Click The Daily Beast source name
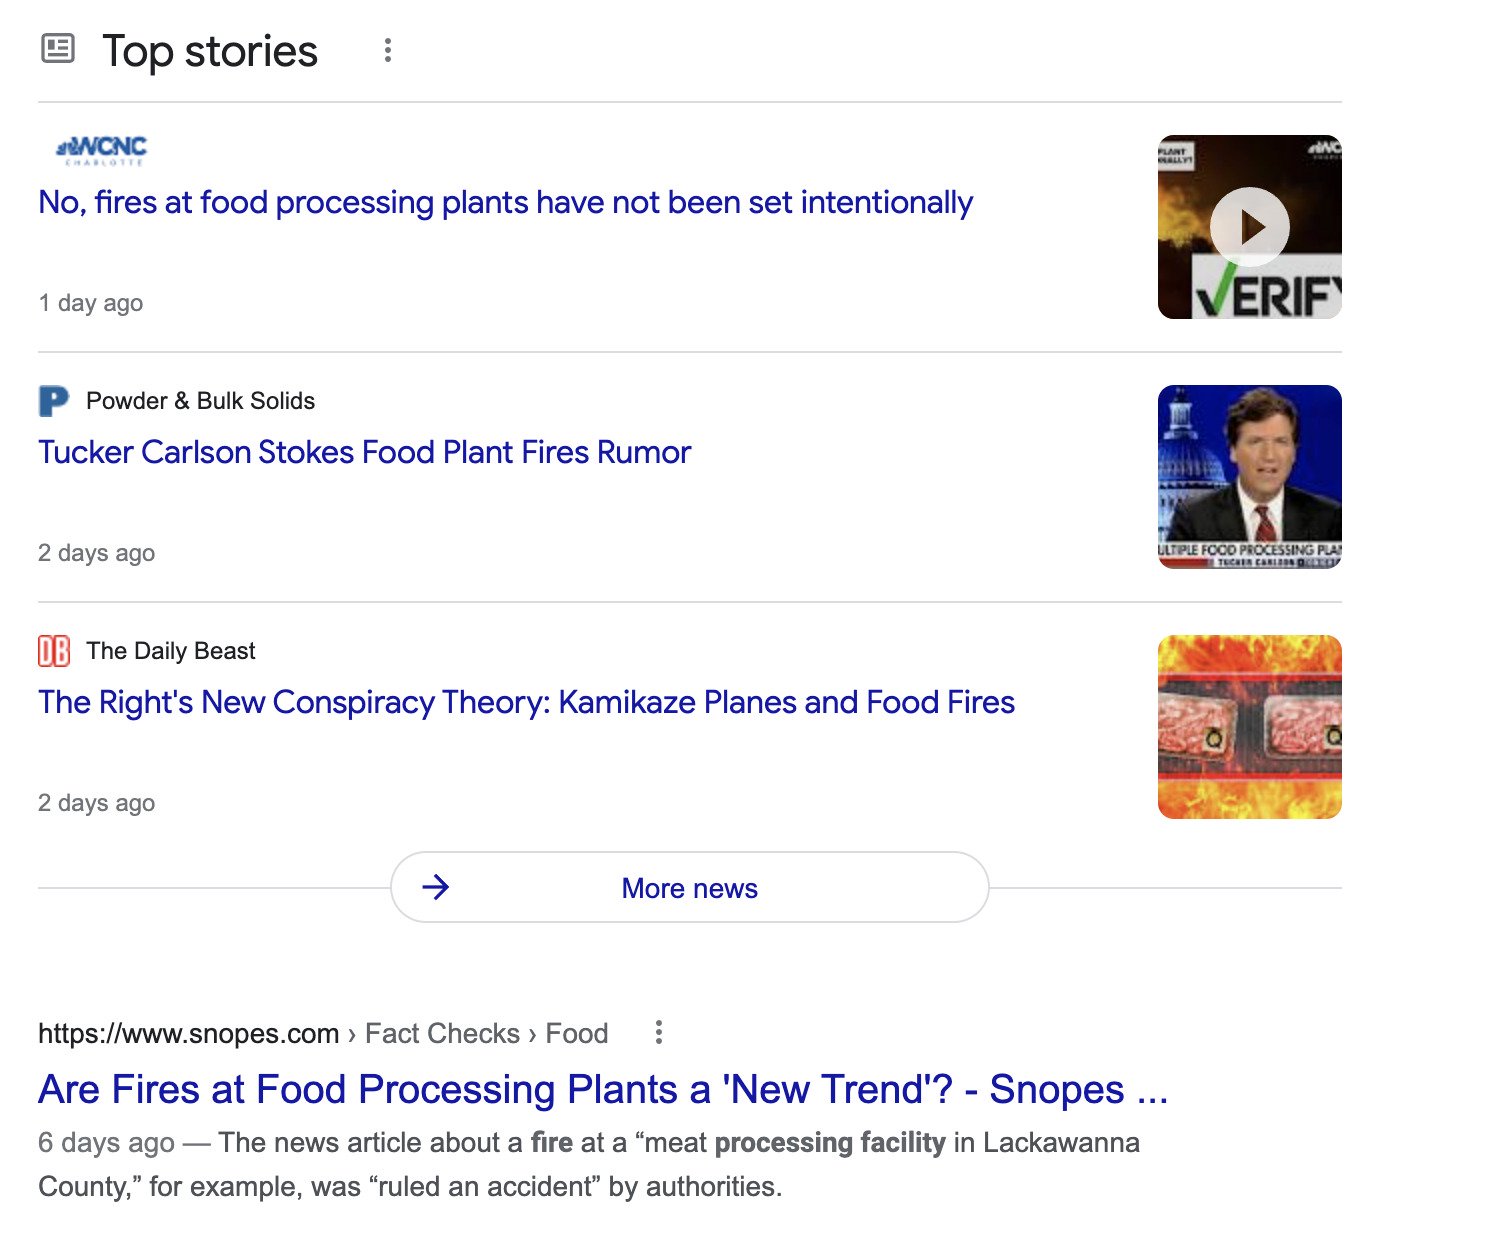Viewport: 1498px width, 1240px height. (171, 651)
